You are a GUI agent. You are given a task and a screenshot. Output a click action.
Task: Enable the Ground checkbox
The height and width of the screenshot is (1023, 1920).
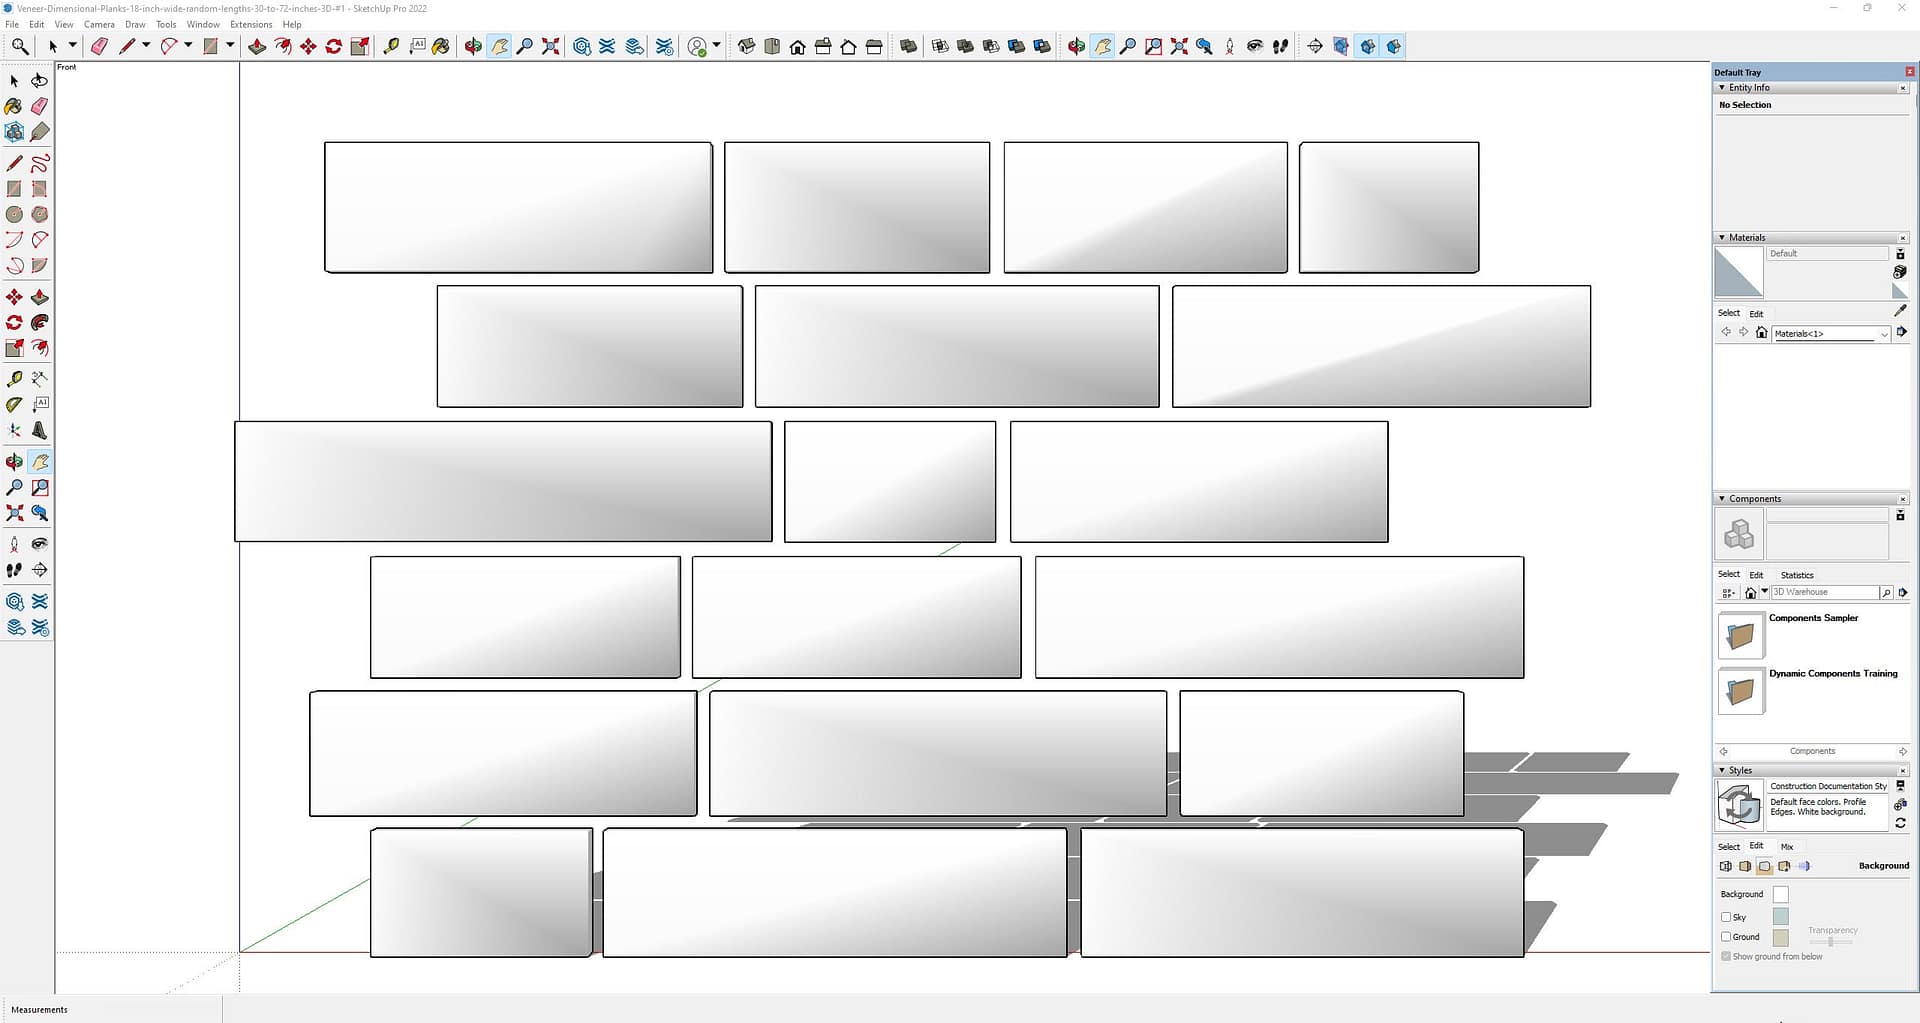1726,937
